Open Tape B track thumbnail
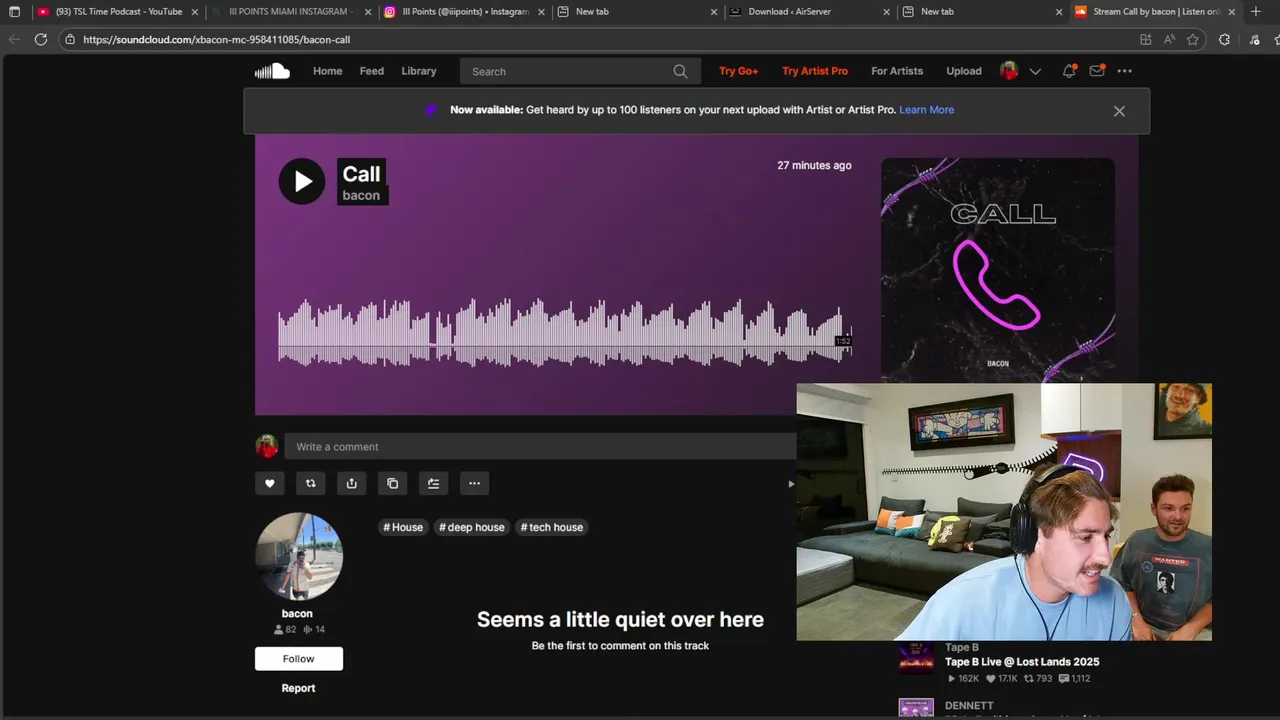This screenshot has height=720, width=1280. click(916, 657)
